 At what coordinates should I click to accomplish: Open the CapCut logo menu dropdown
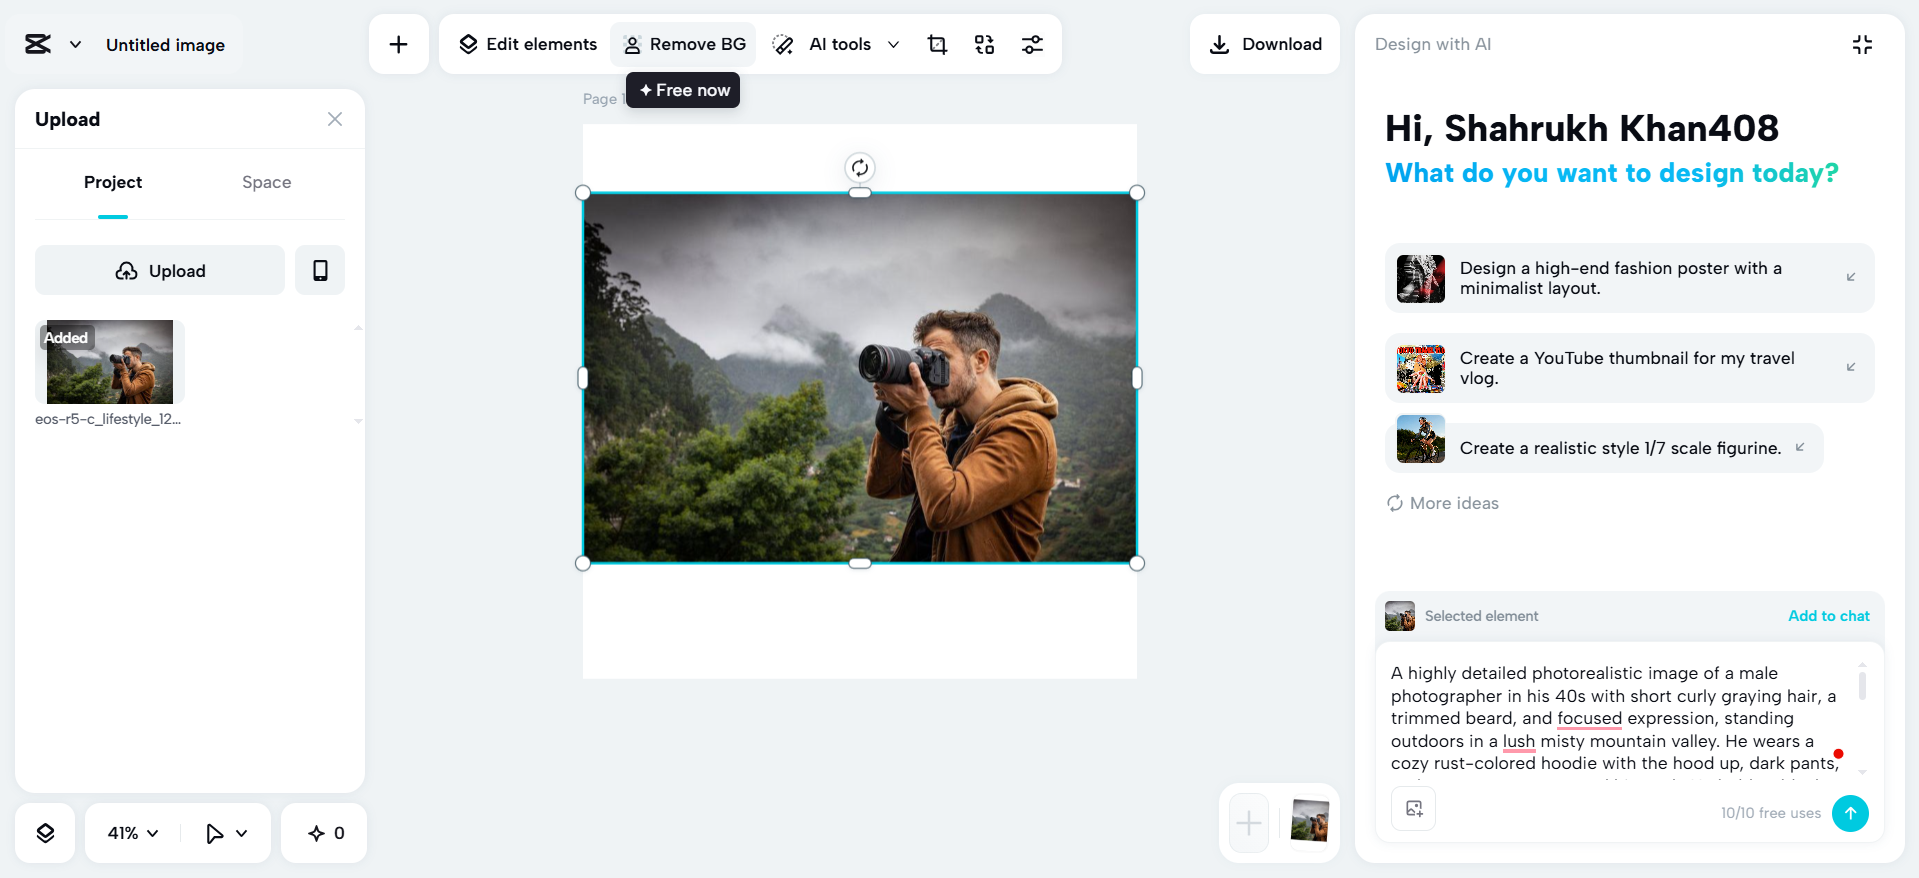coord(75,44)
